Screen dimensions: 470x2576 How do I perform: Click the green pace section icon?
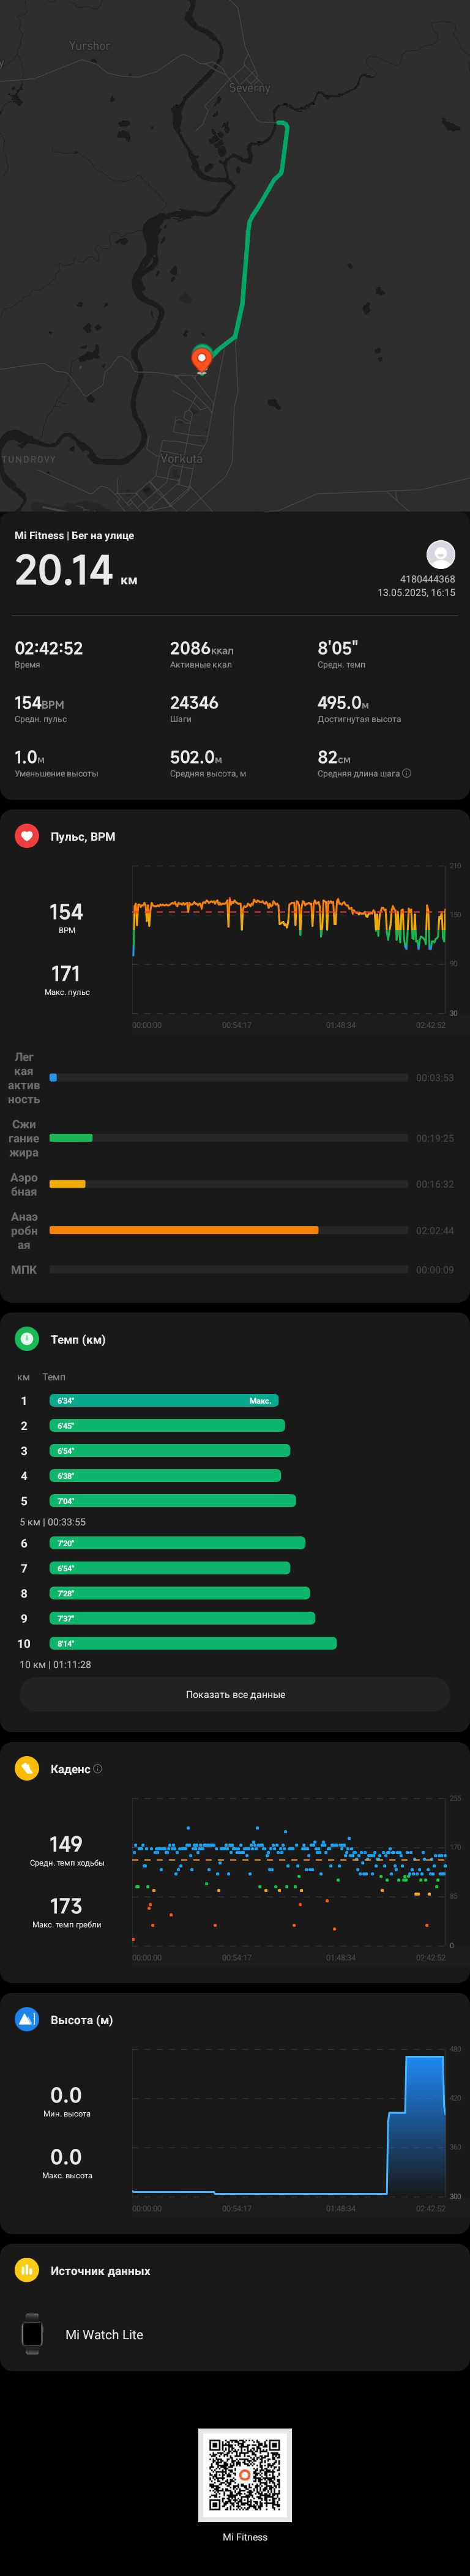coord(27,1339)
